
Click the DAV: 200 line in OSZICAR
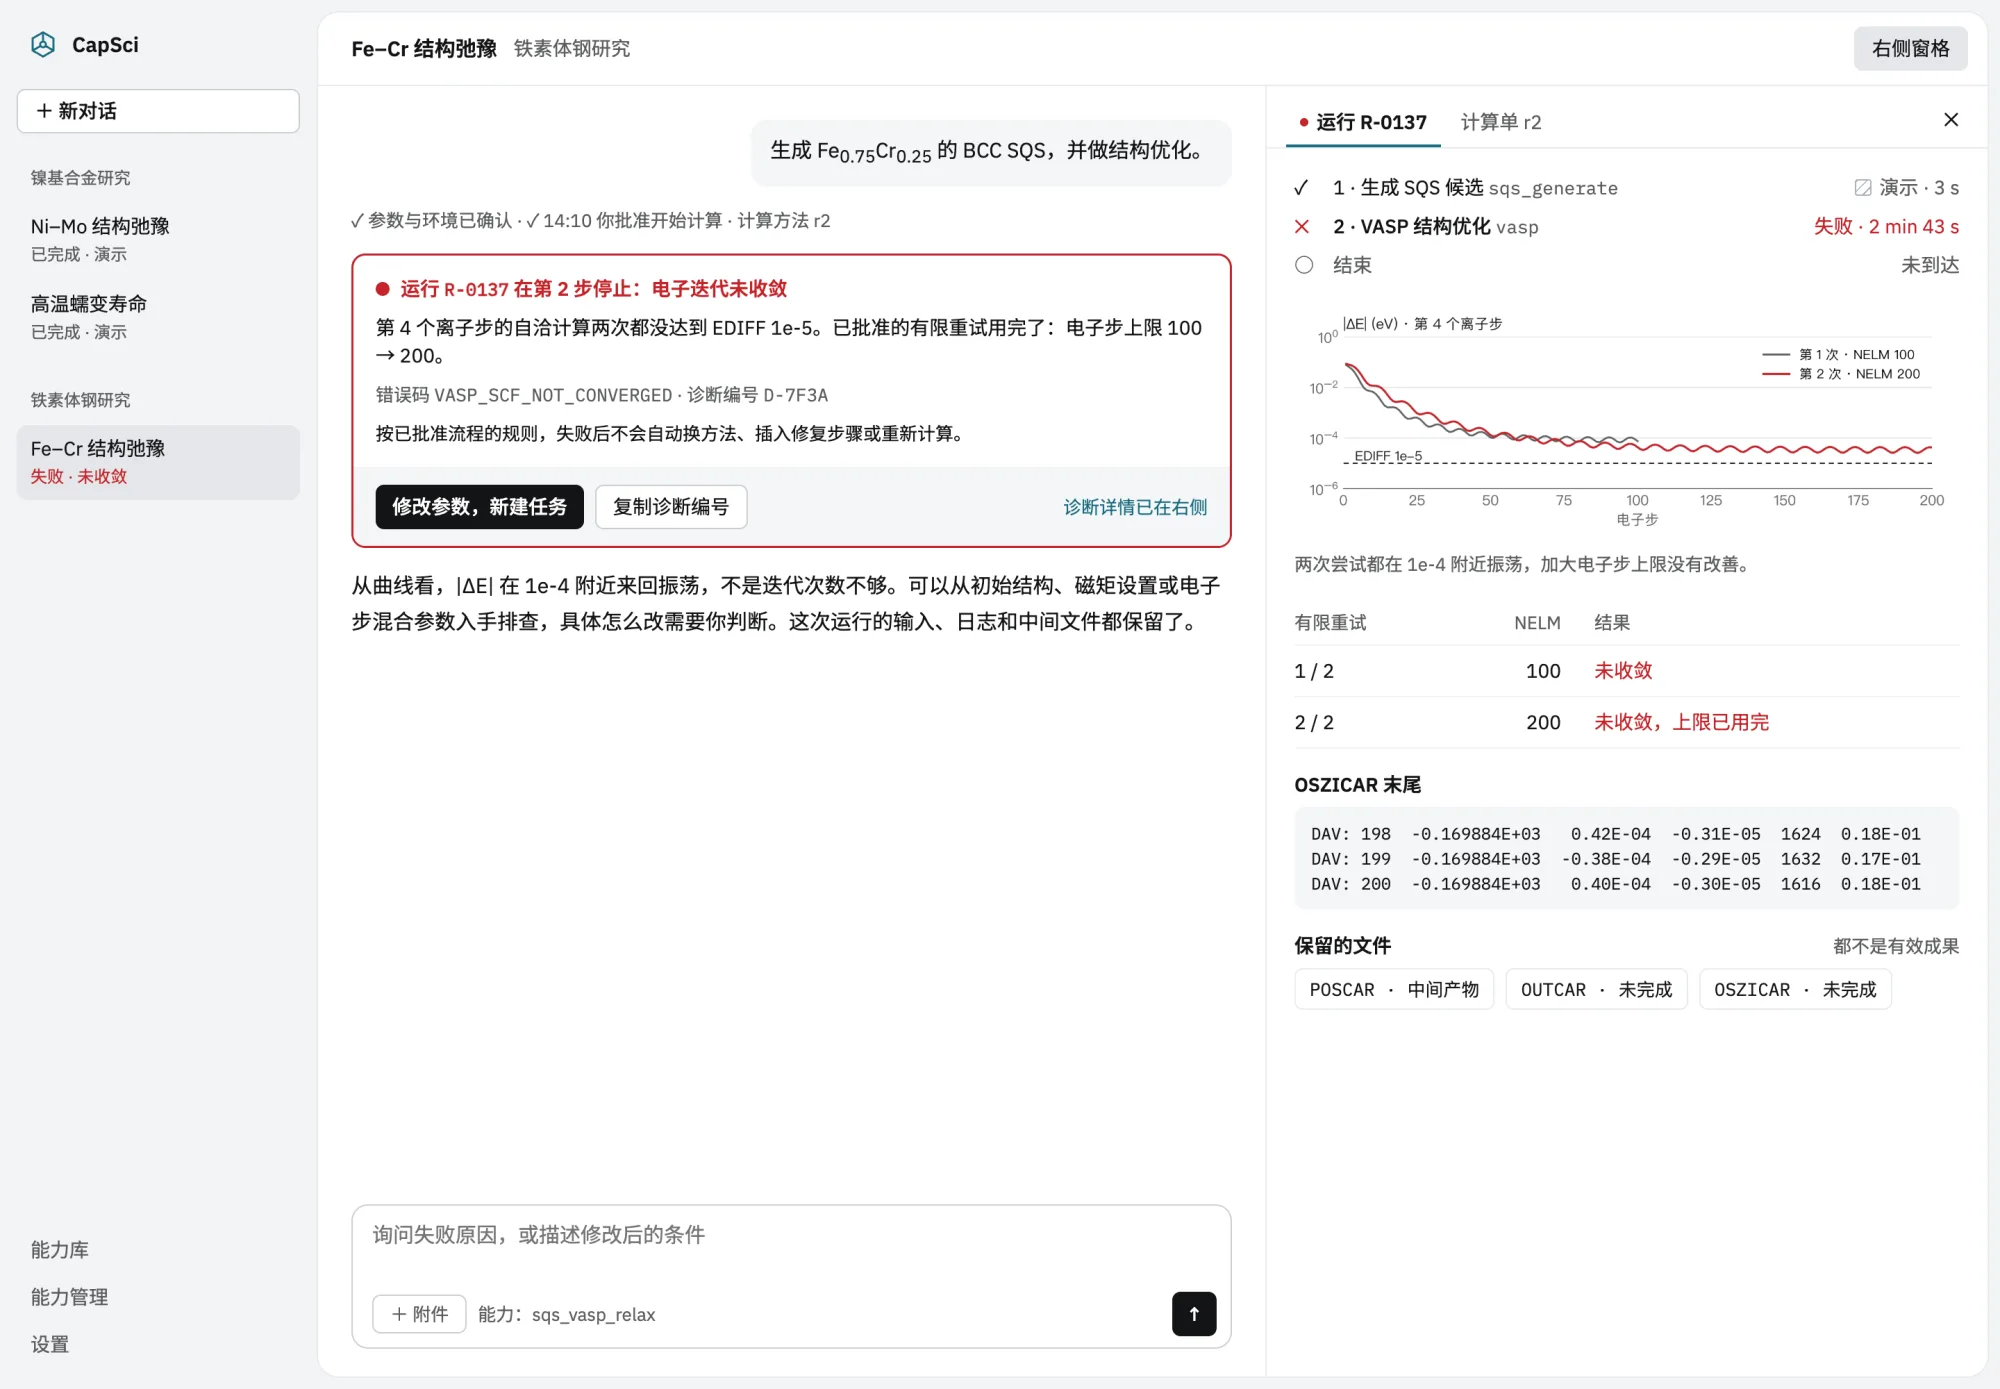pos(1615,884)
